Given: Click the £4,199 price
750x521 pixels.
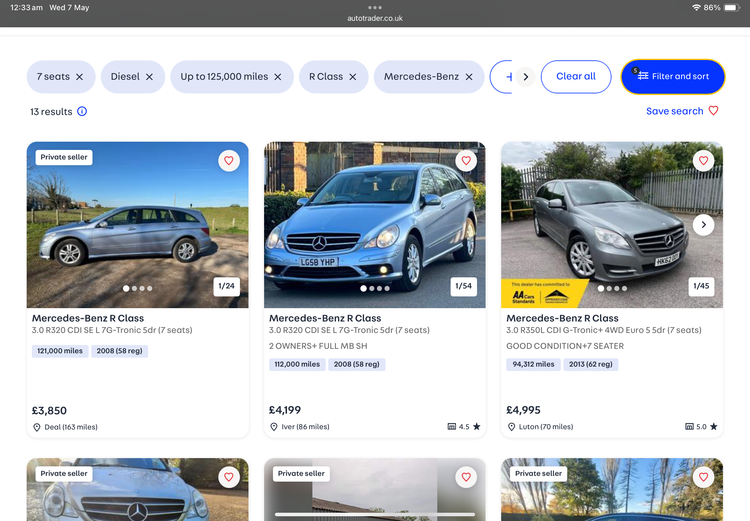Looking at the screenshot, I should [285, 410].
